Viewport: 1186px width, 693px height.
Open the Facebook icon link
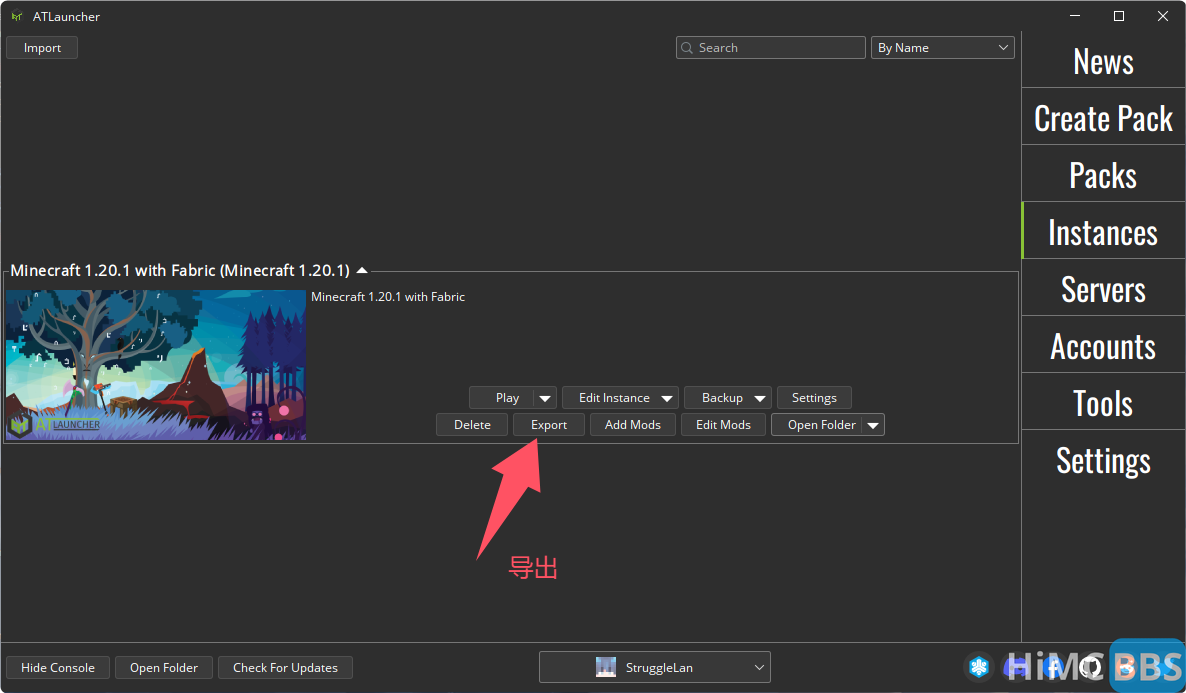pos(1053,667)
